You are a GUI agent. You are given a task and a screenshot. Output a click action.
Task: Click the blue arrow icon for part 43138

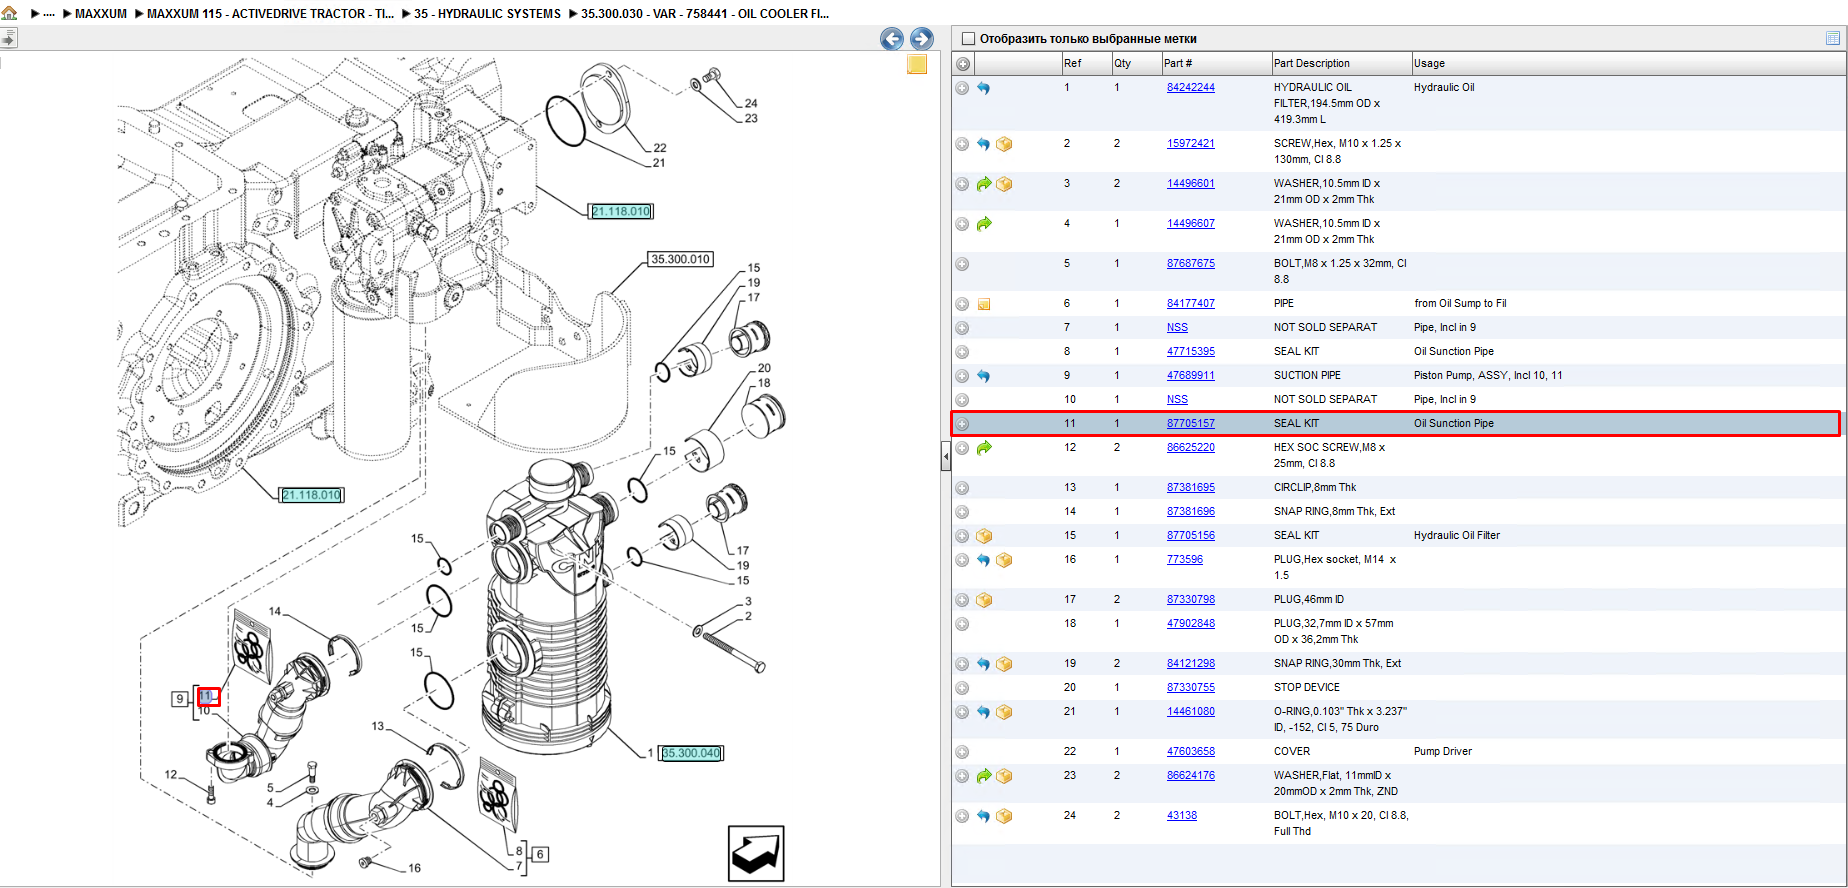[x=984, y=816]
